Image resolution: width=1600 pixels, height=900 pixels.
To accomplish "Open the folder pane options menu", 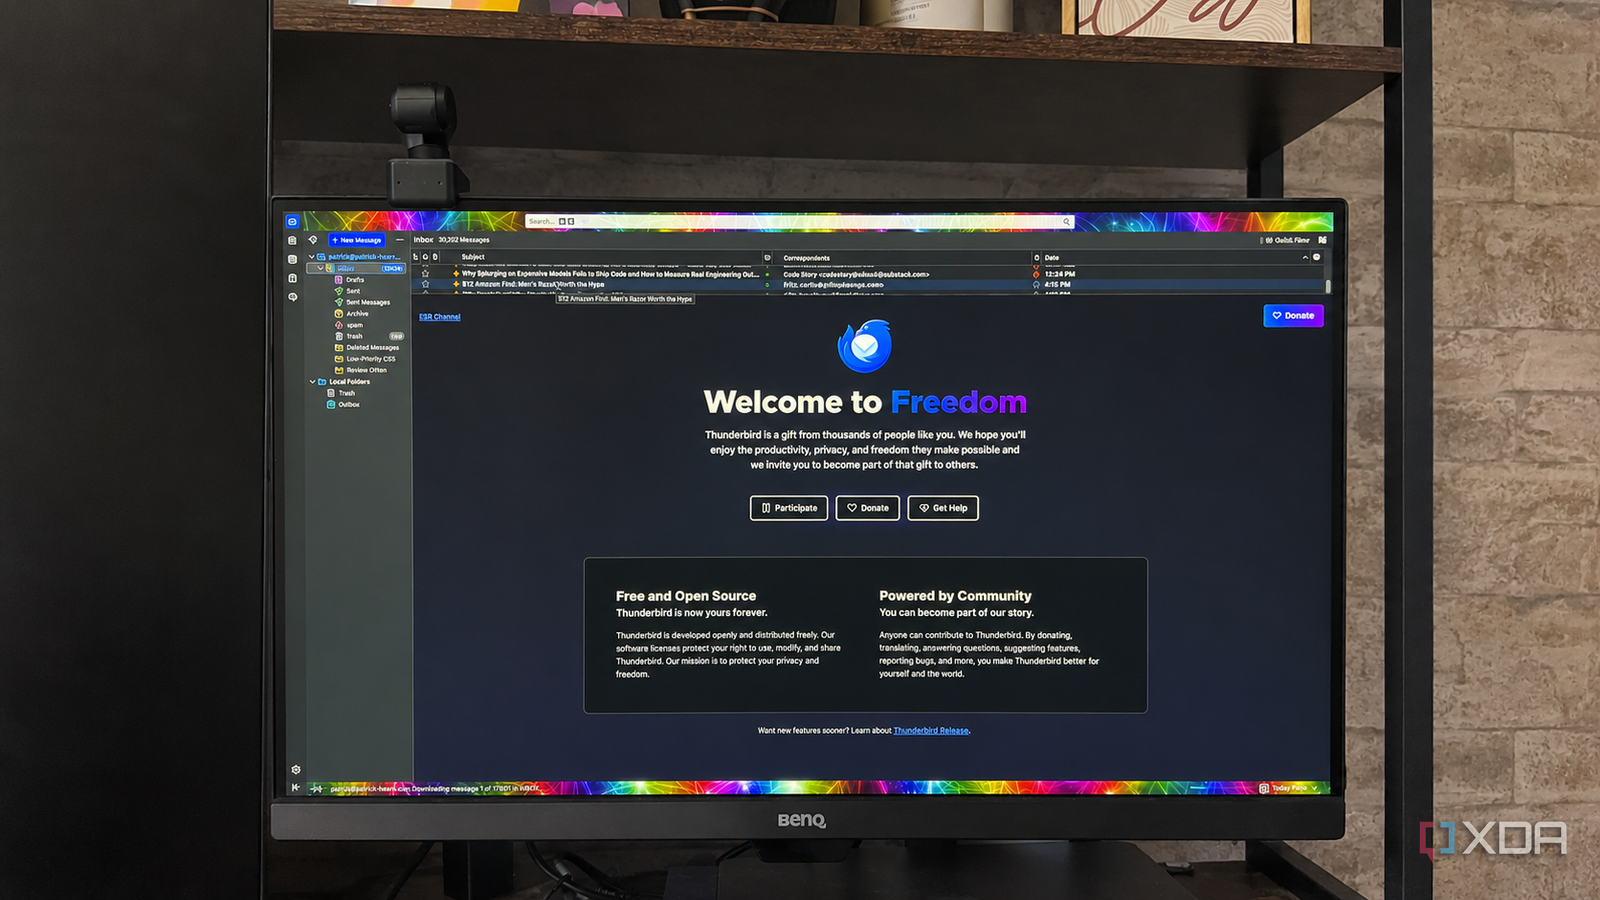I will coord(399,240).
